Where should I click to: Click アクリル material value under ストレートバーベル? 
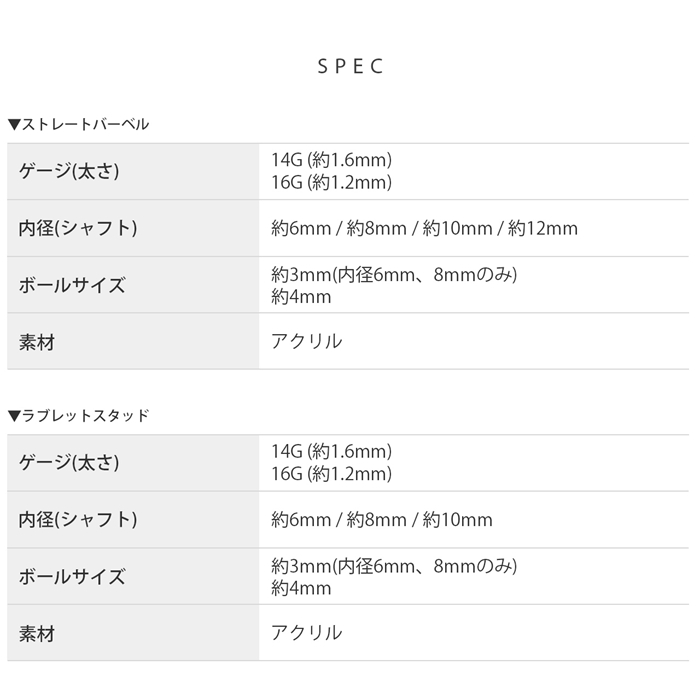coord(306,342)
